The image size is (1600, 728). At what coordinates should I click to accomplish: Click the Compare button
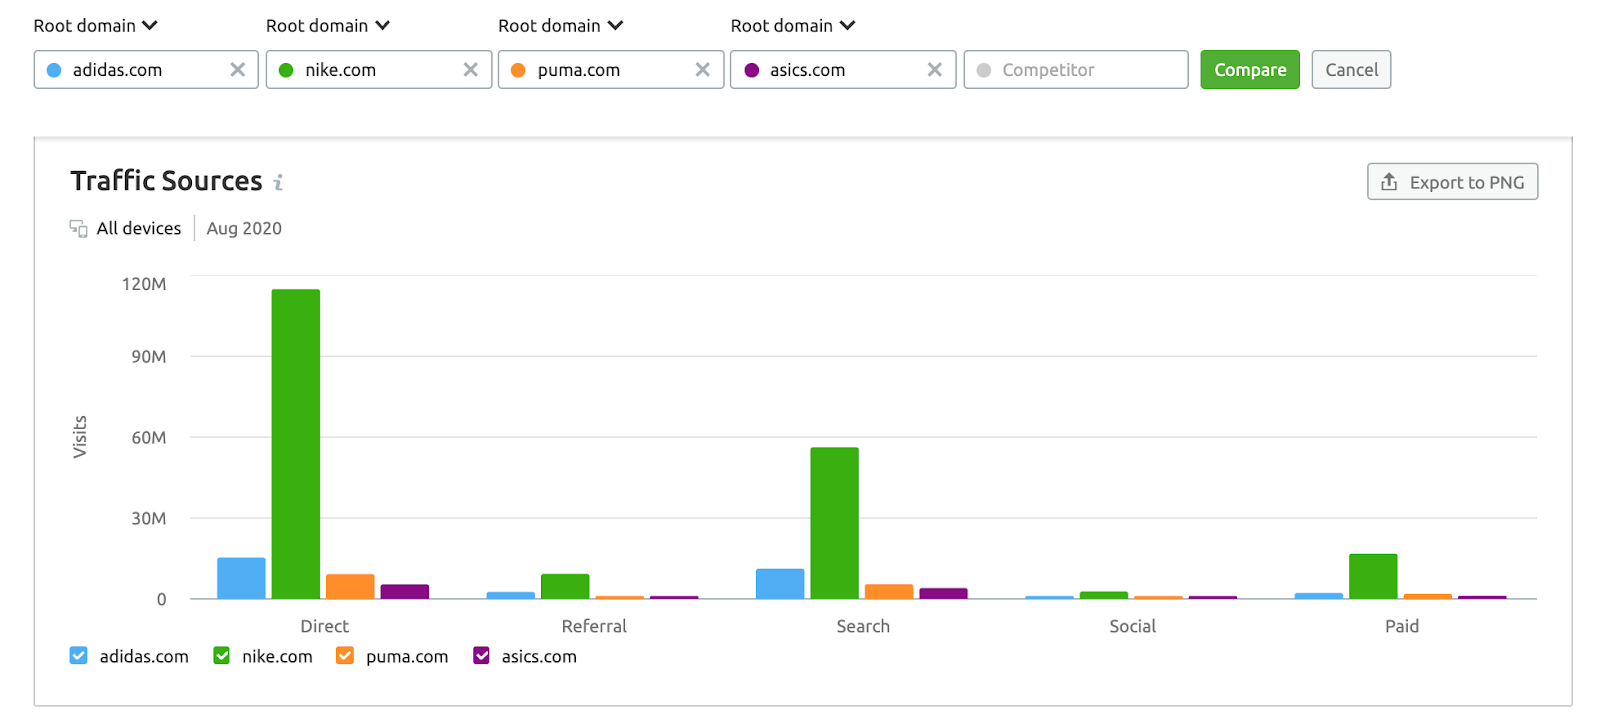tap(1250, 70)
